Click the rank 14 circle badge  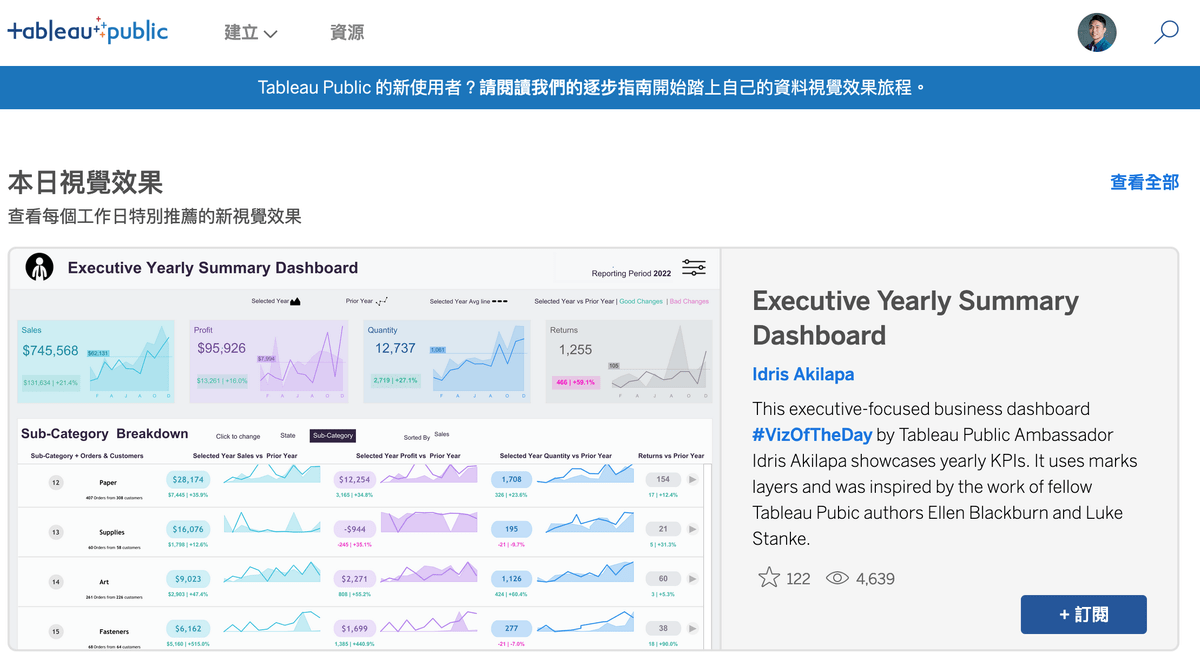click(56, 582)
